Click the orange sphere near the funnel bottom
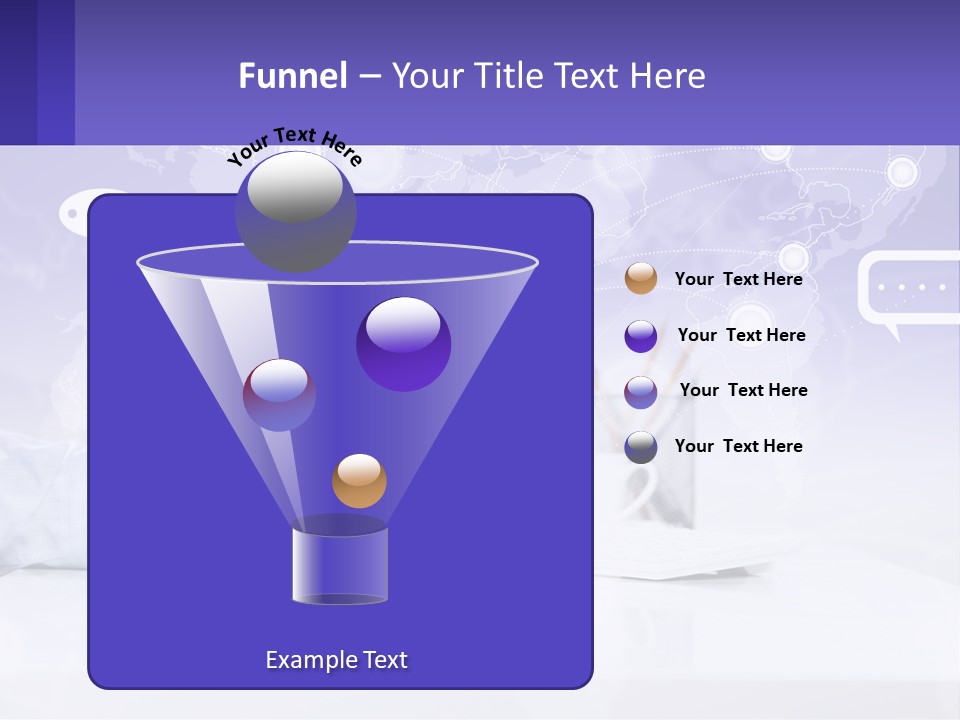 [359, 481]
